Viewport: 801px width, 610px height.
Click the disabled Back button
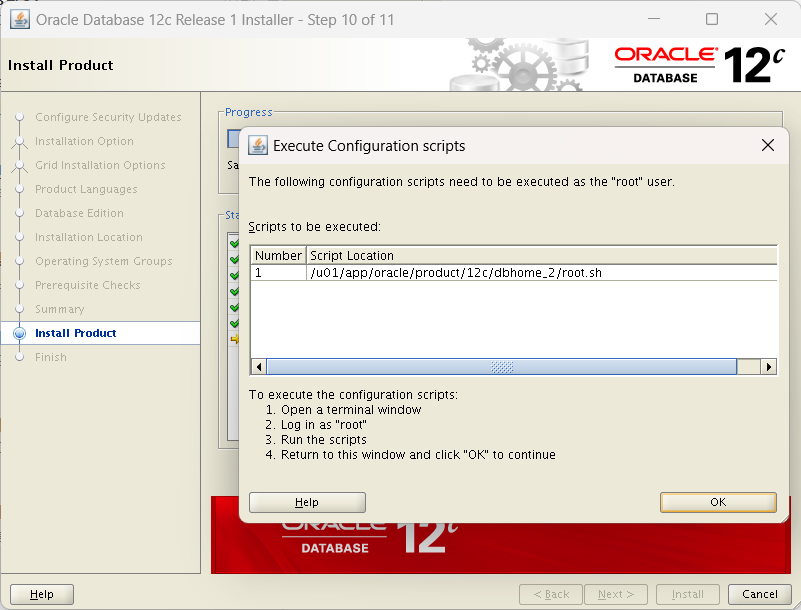tap(551, 594)
